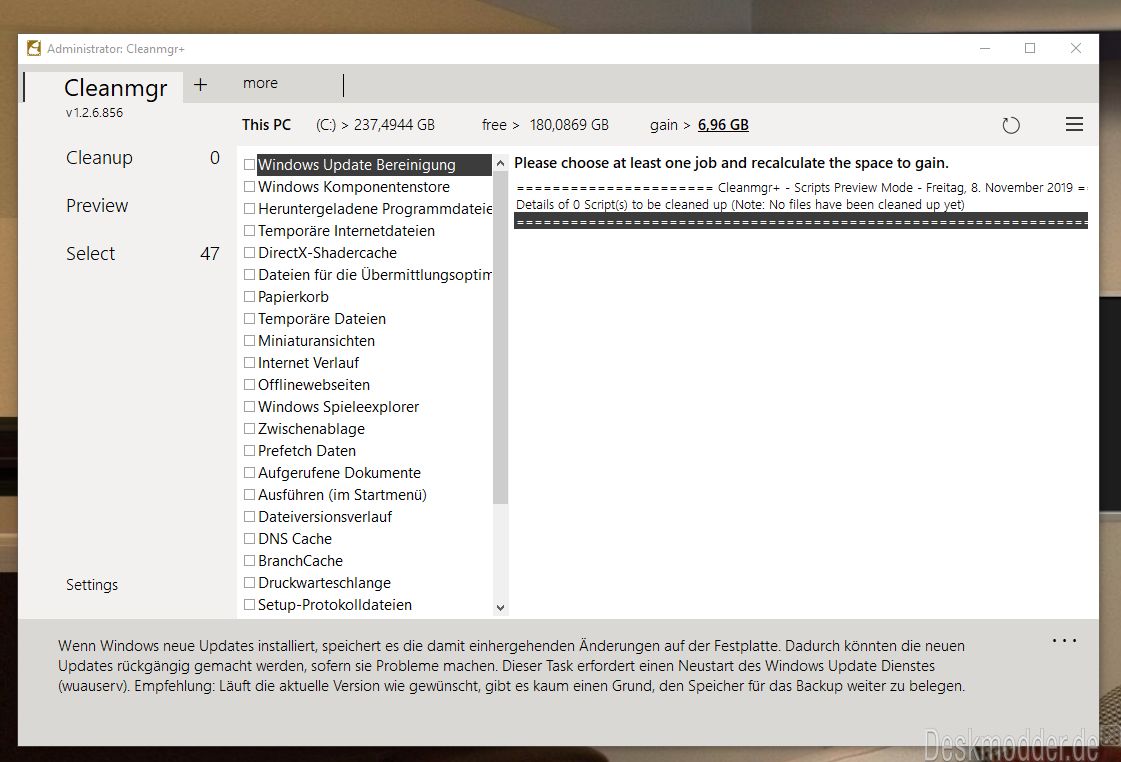Click Select to choose all jobs
Image resolution: width=1121 pixels, height=762 pixels.
click(x=90, y=254)
